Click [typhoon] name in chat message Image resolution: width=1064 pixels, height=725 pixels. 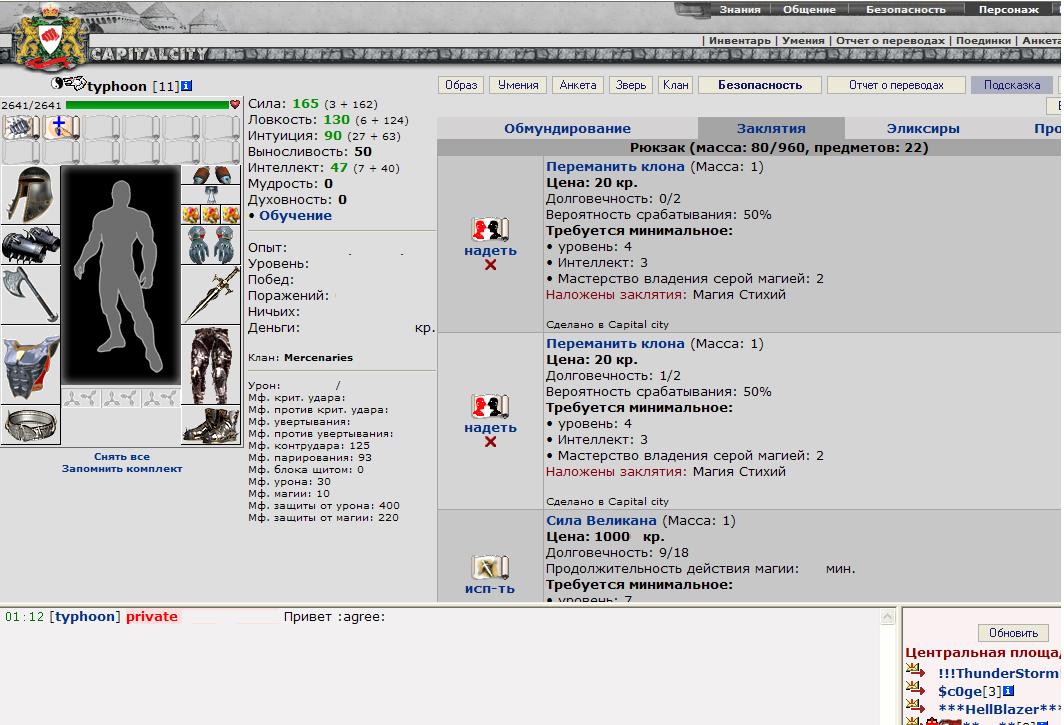(x=85, y=616)
